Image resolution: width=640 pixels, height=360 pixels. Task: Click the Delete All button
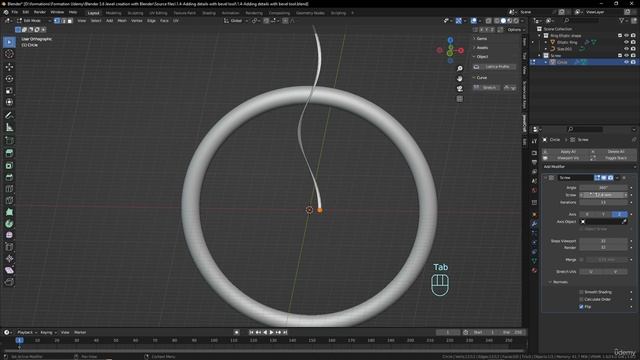click(x=613, y=151)
